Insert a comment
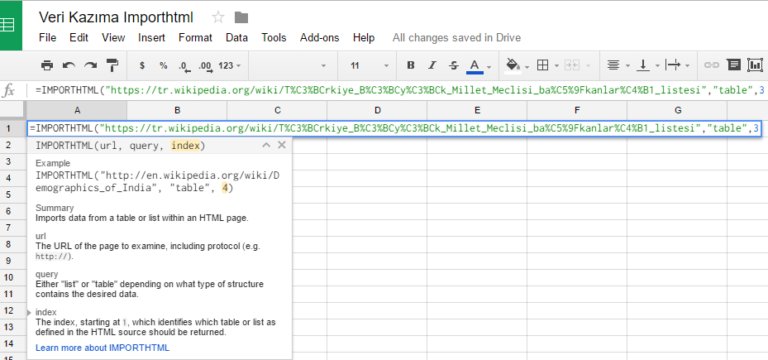 click(733, 65)
